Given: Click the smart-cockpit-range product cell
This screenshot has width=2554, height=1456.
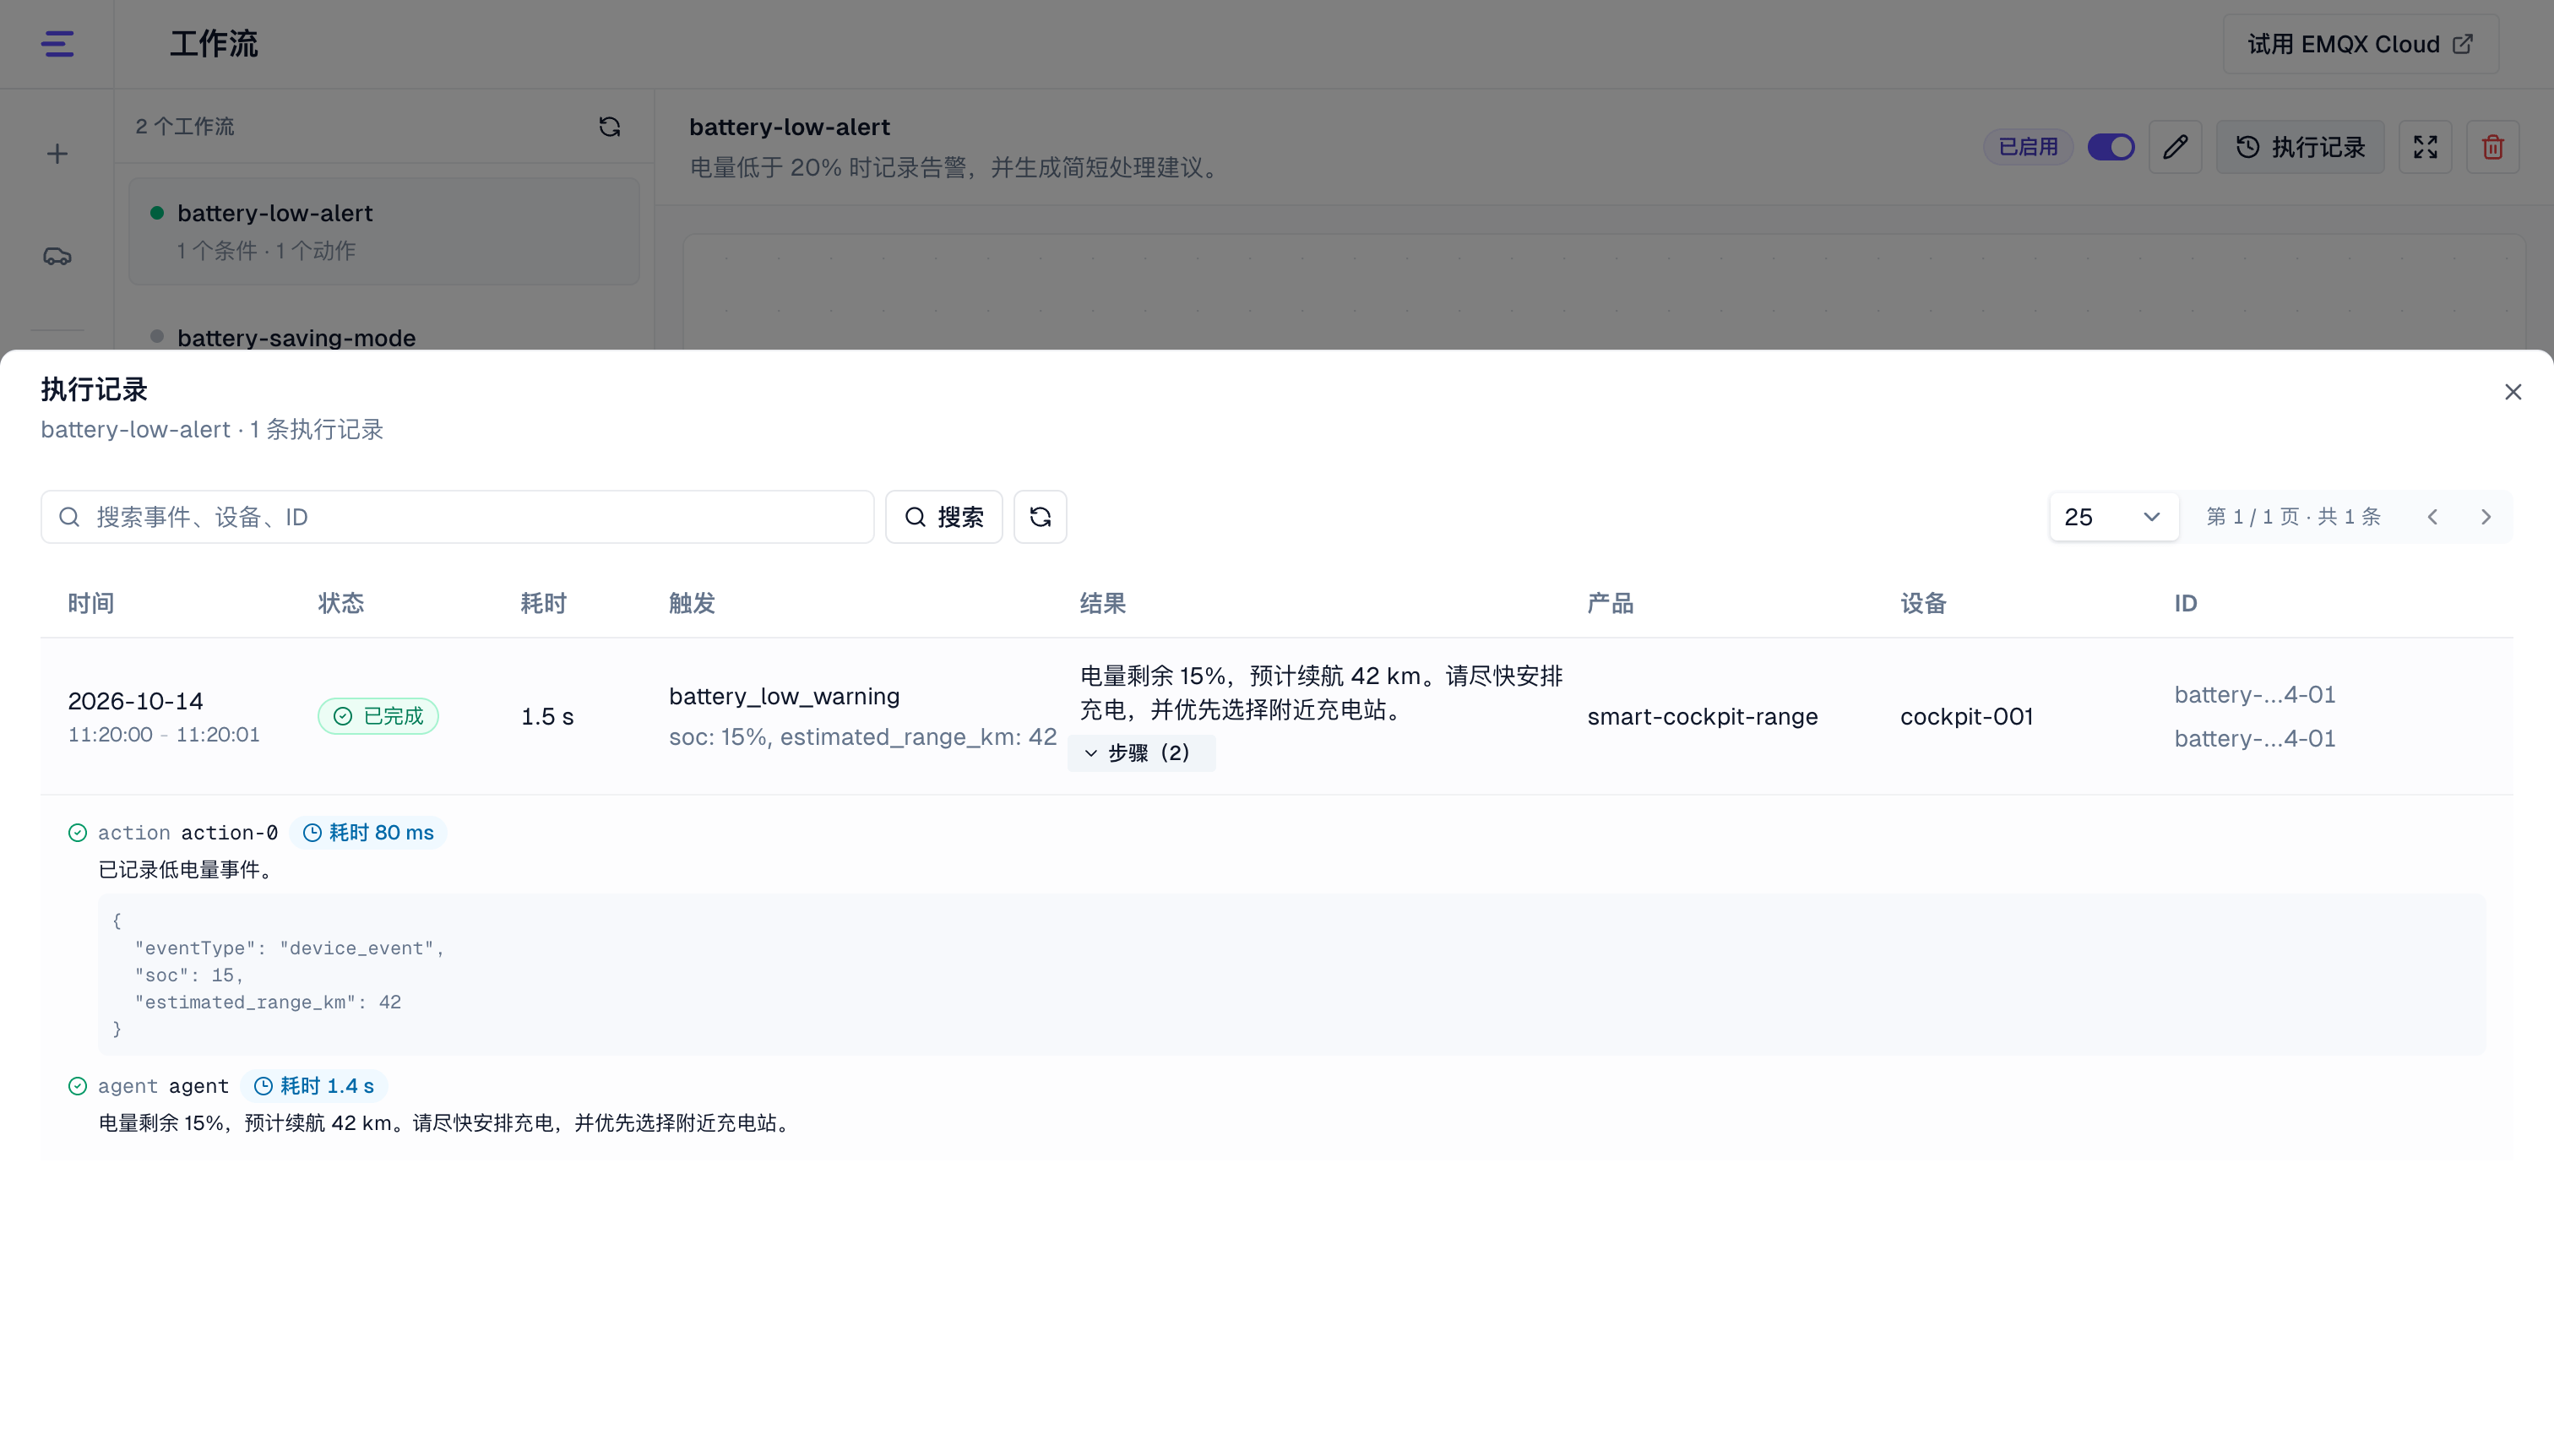Looking at the screenshot, I should pyautogui.click(x=1702, y=717).
